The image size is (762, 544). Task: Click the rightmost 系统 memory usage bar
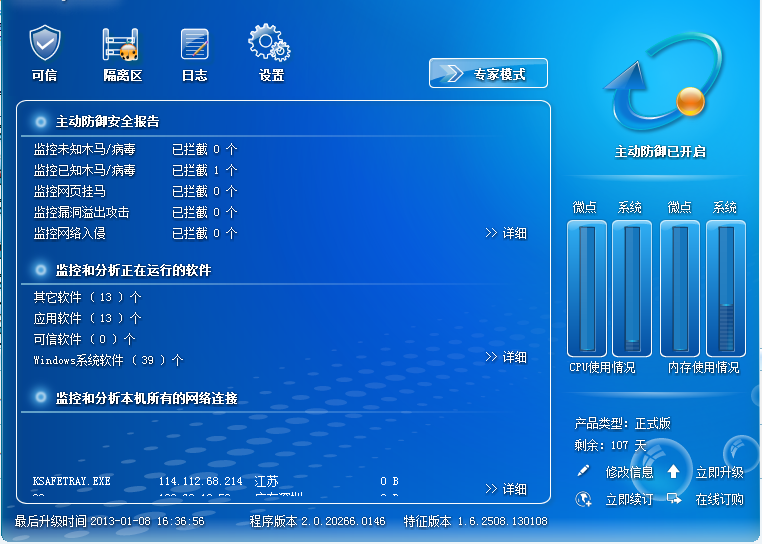(725, 288)
